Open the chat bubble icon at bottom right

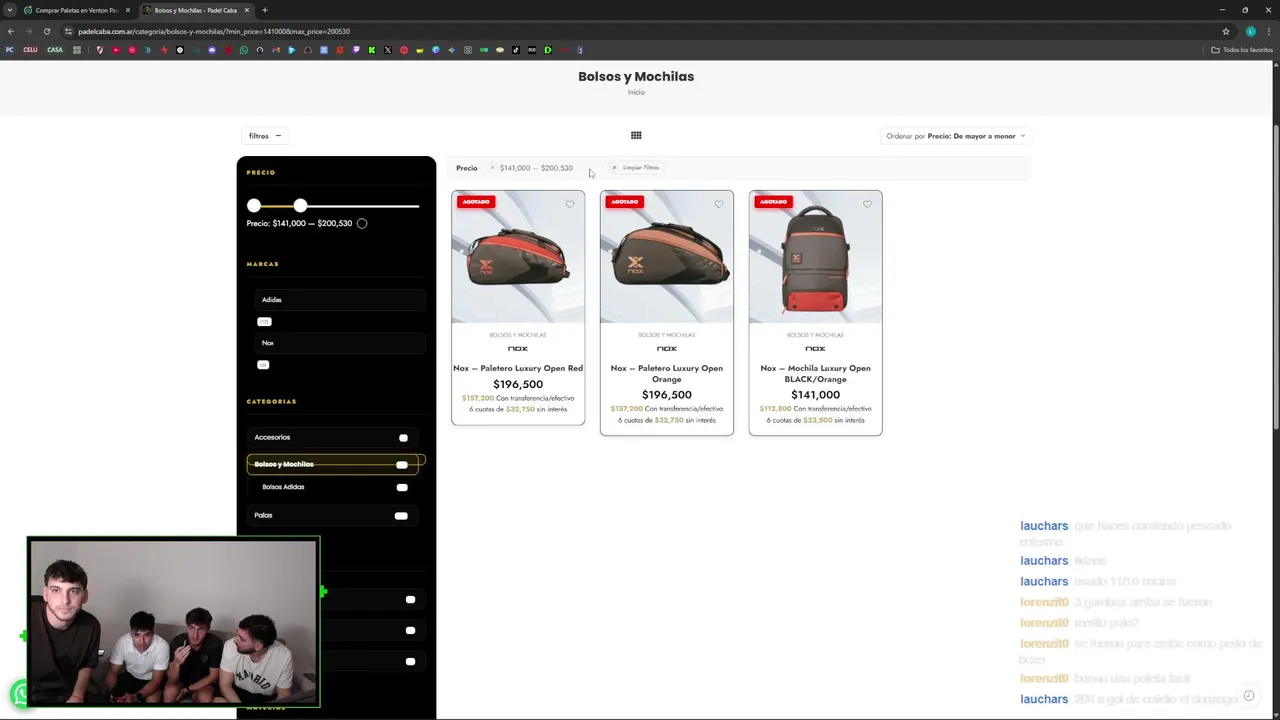click(x=1248, y=696)
